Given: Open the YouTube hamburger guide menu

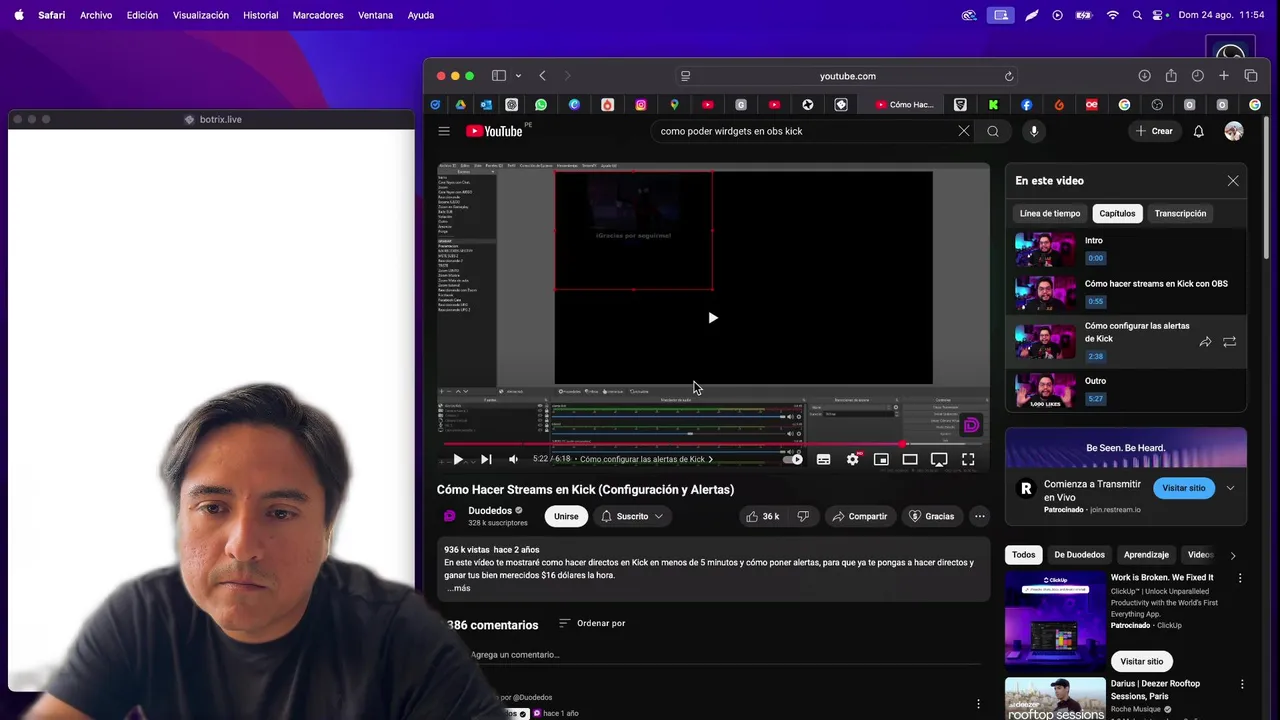Looking at the screenshot, I should coord(444,131).
